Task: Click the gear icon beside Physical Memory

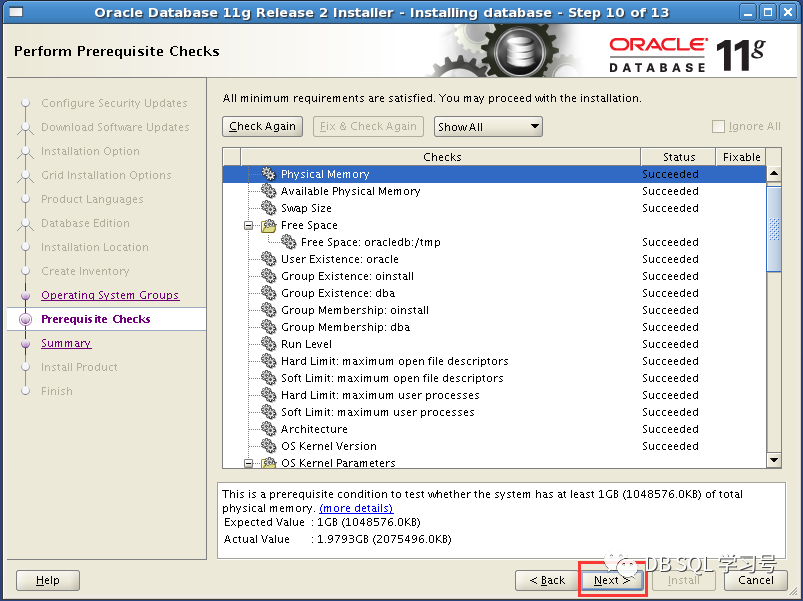Action: pos(268,174)
